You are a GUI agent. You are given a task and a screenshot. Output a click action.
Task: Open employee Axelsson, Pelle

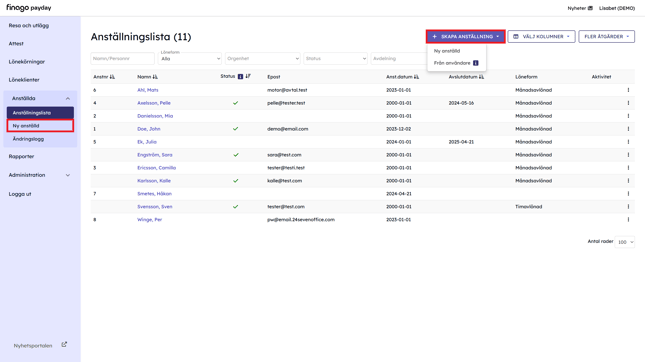(154, 103)
